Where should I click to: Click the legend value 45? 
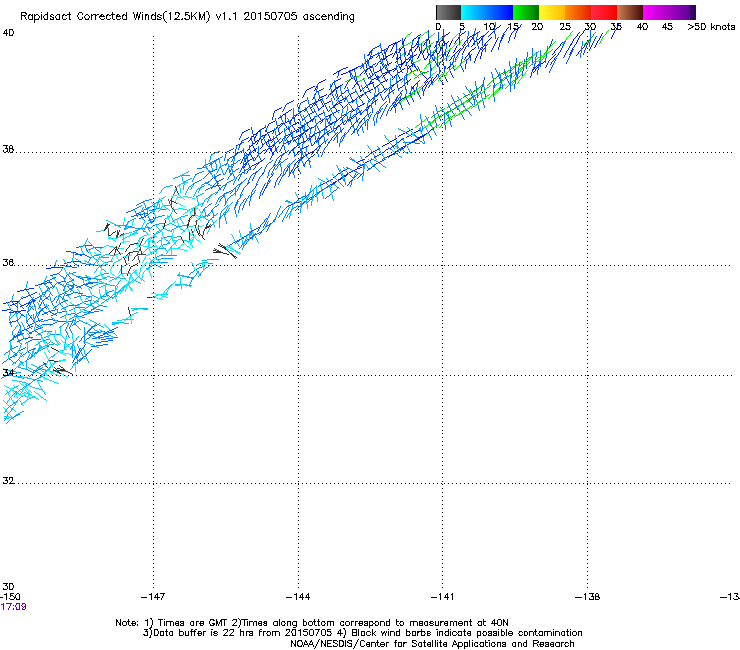click(667, 27)
